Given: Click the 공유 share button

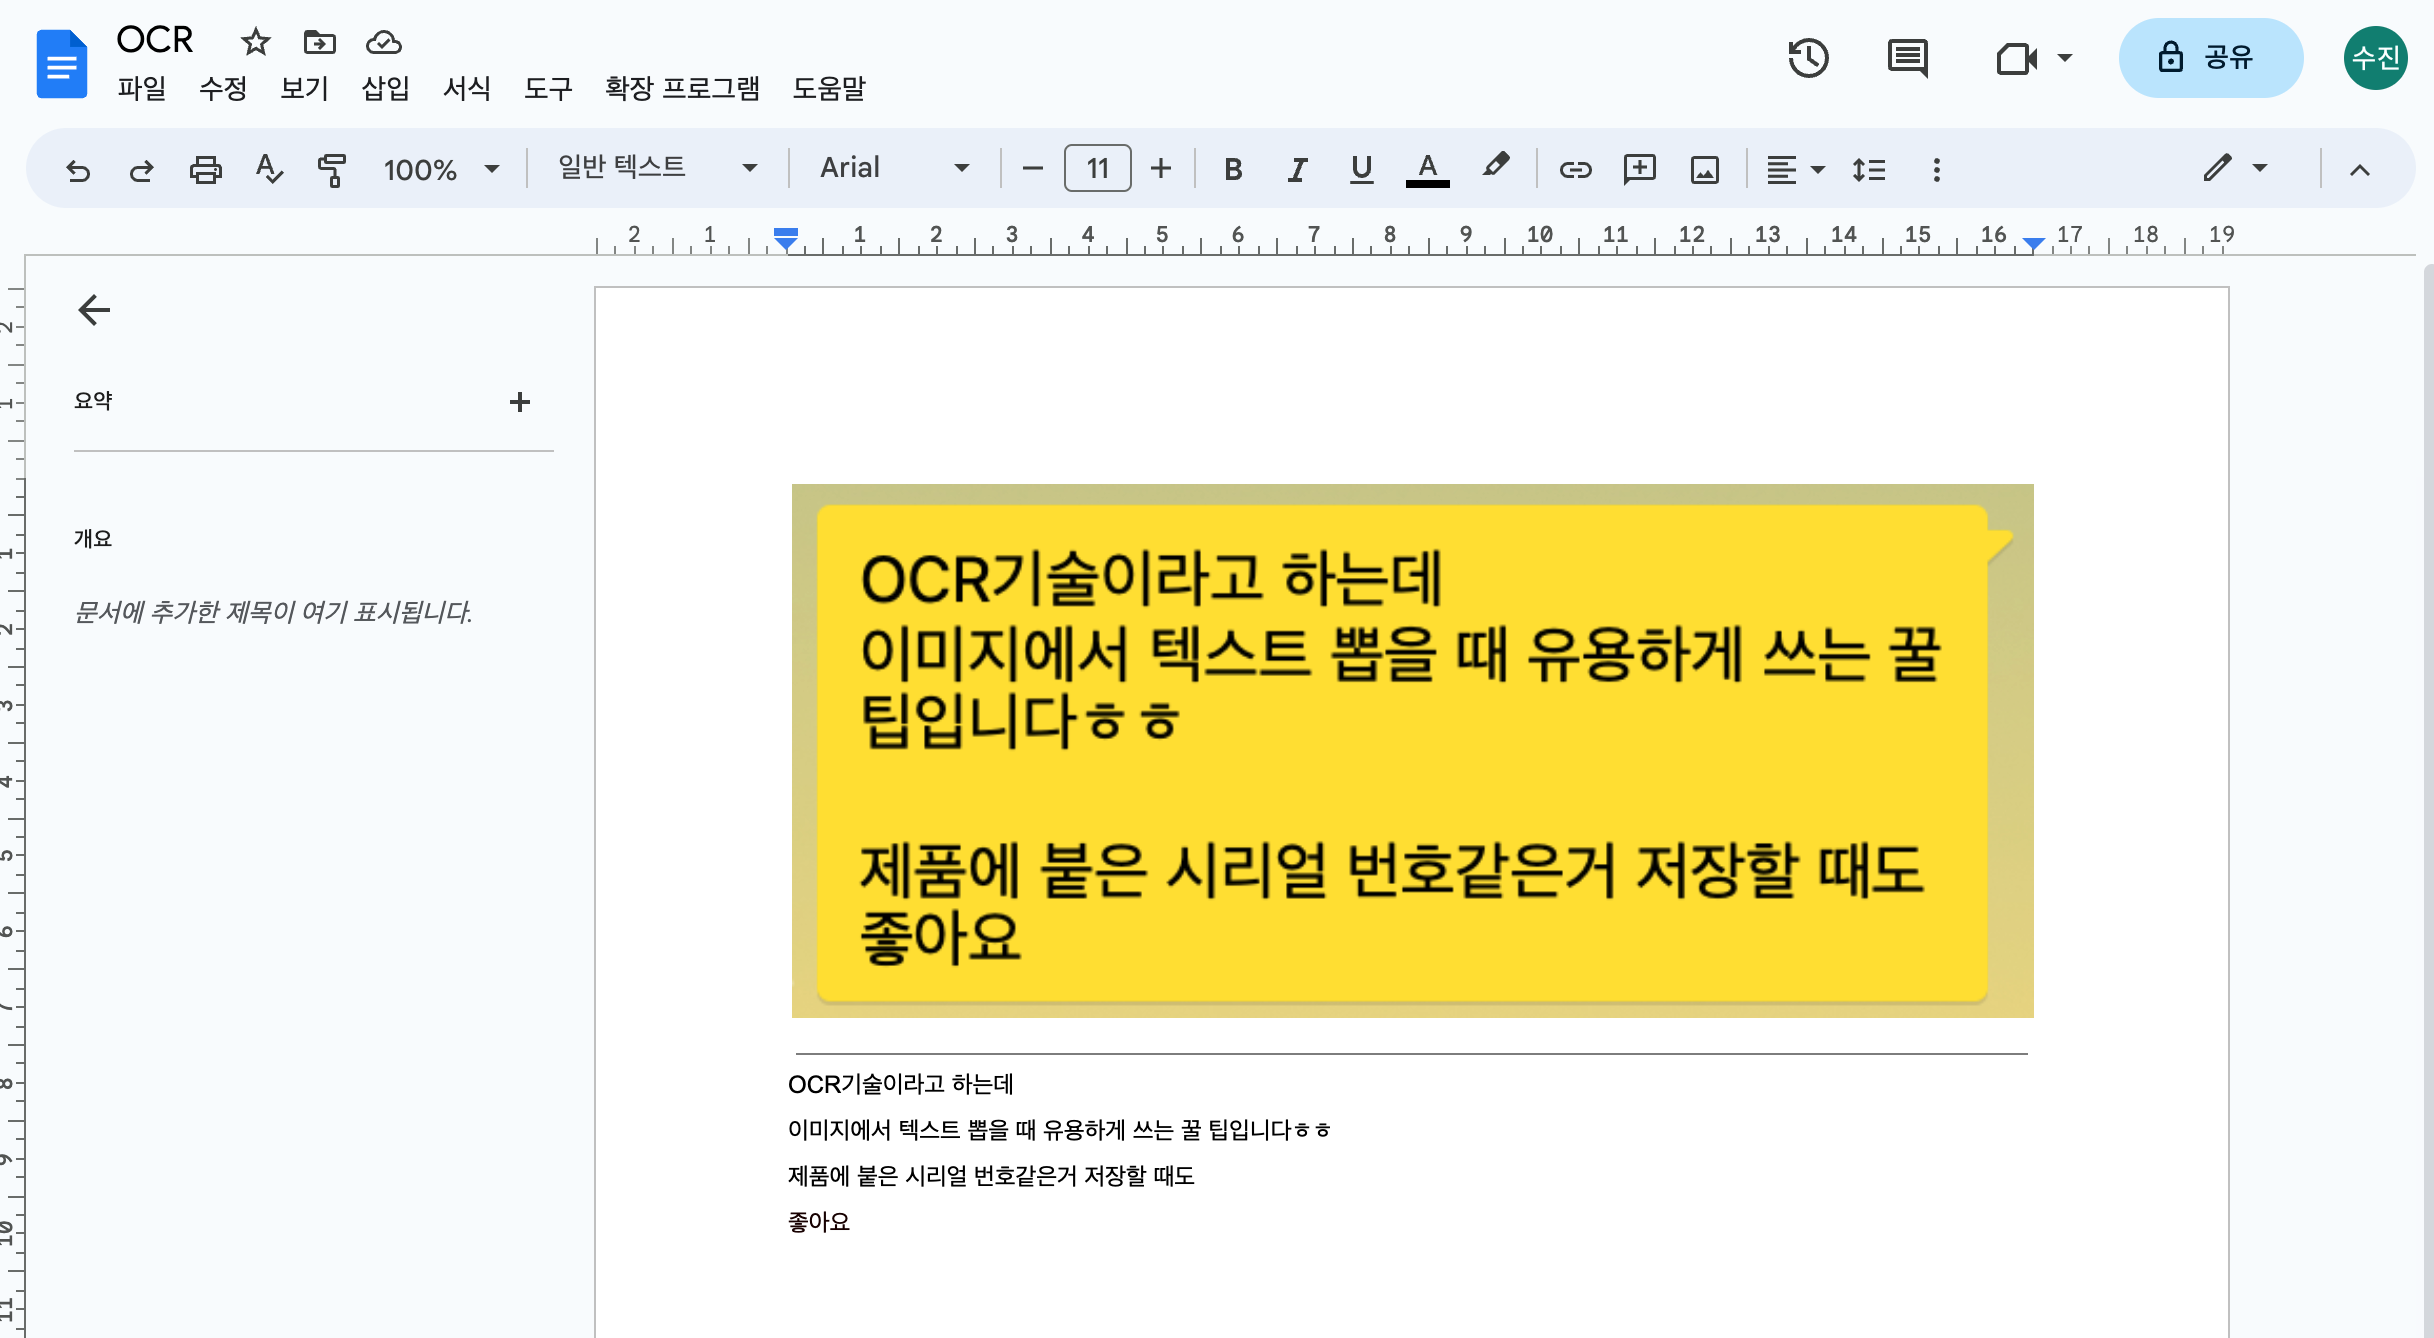Looking at the screenshot, I should (2210, 58).
